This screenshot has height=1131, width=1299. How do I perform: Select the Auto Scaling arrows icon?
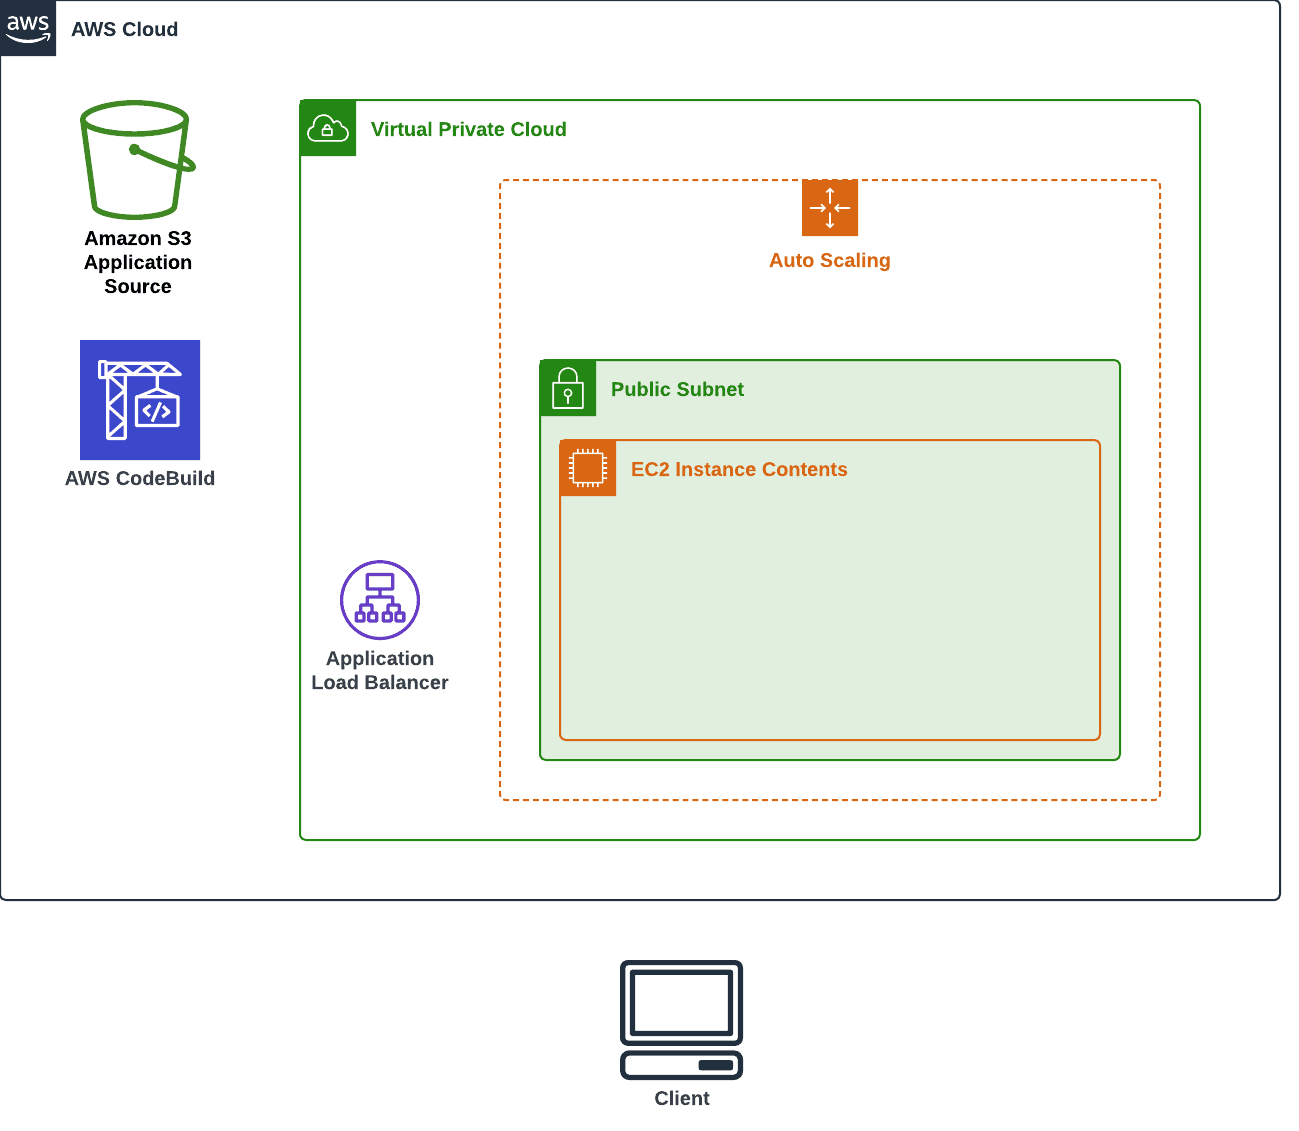click(x=830, y=208)
